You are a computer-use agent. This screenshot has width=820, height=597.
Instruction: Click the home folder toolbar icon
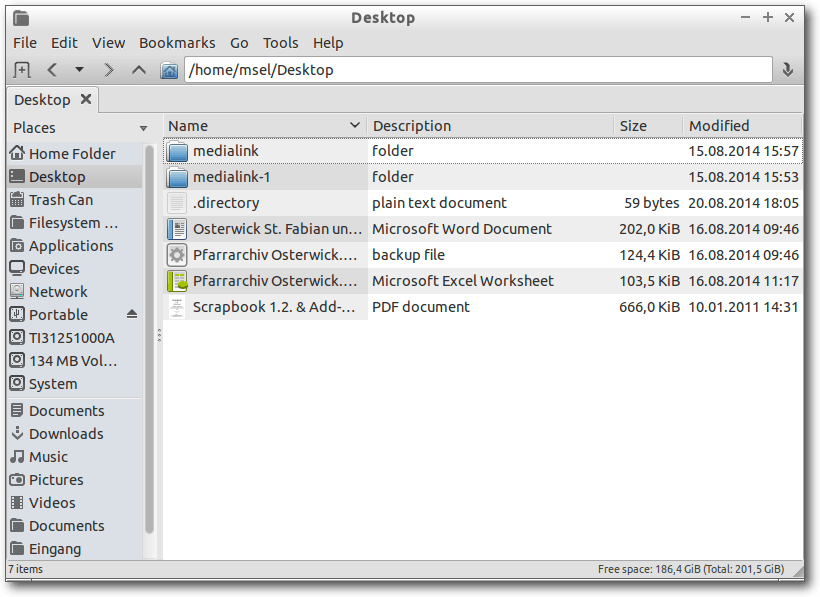[169, 70]
